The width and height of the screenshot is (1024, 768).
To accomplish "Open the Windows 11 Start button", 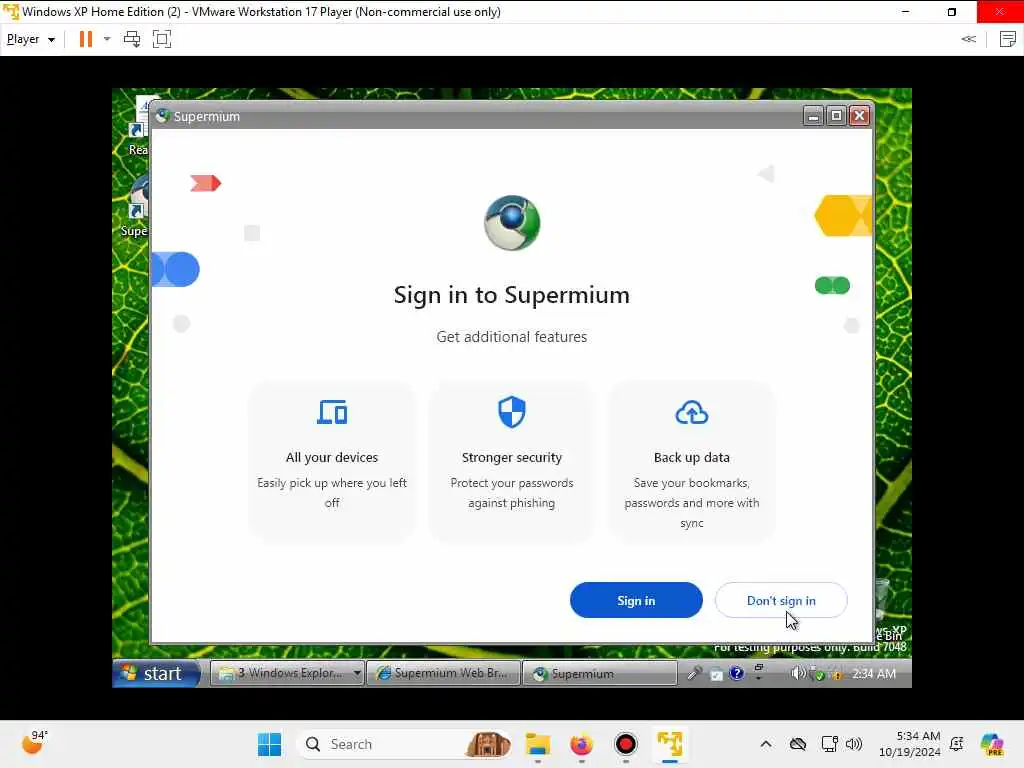I will tap(269, 744).
